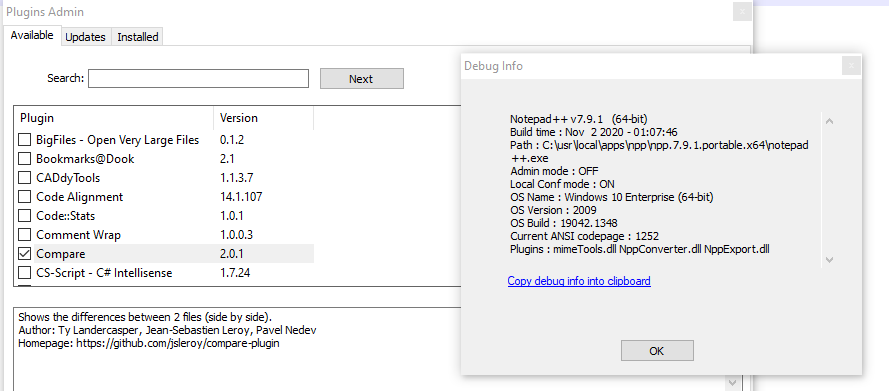Click version 2.0.1 of Compare
This screenshot has height=391, width=889.
tap(232, 254)
